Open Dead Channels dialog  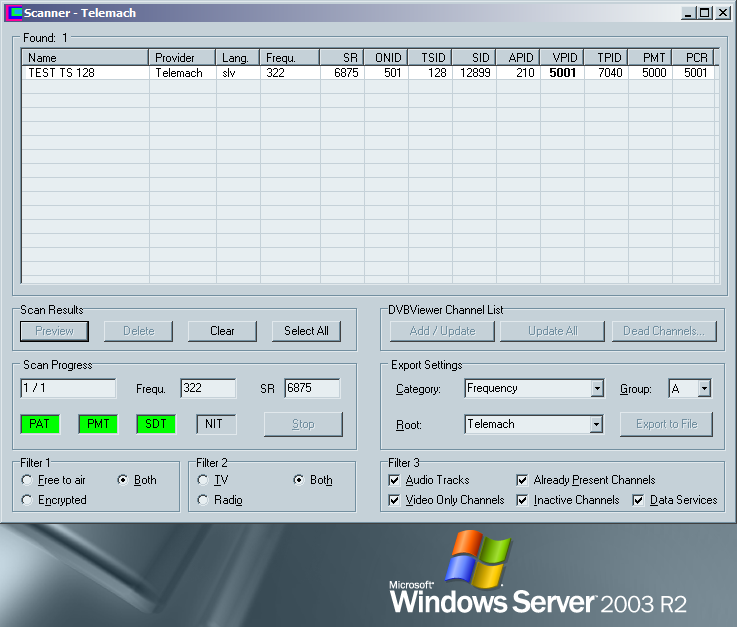coord(664,331)
